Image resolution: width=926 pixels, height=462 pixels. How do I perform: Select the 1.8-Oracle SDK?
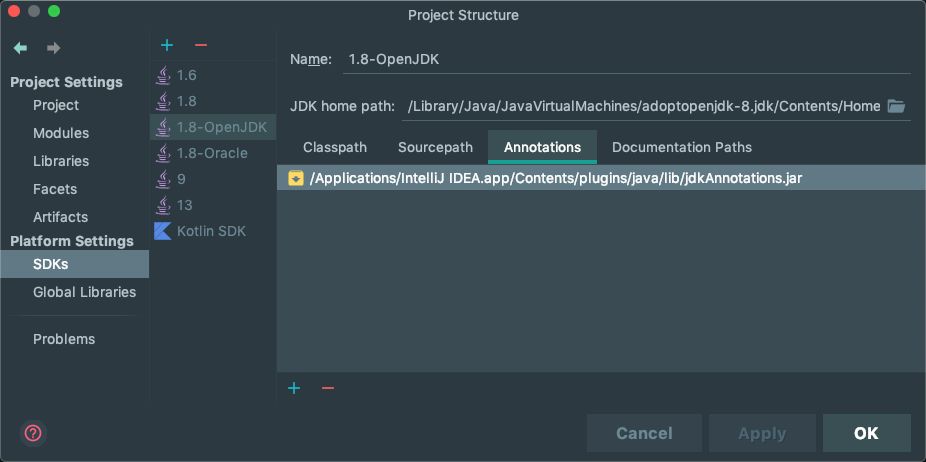(x=213, y=153)
